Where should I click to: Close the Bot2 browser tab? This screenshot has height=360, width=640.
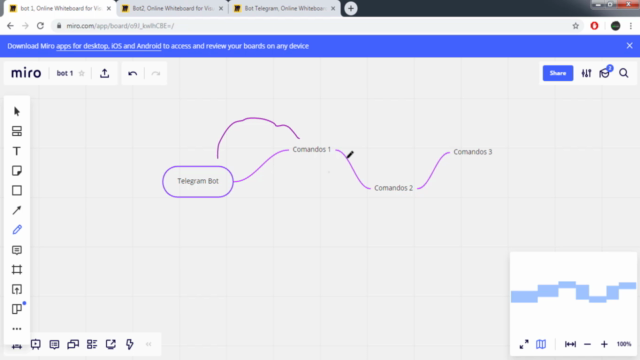click(x=221, y=8)
